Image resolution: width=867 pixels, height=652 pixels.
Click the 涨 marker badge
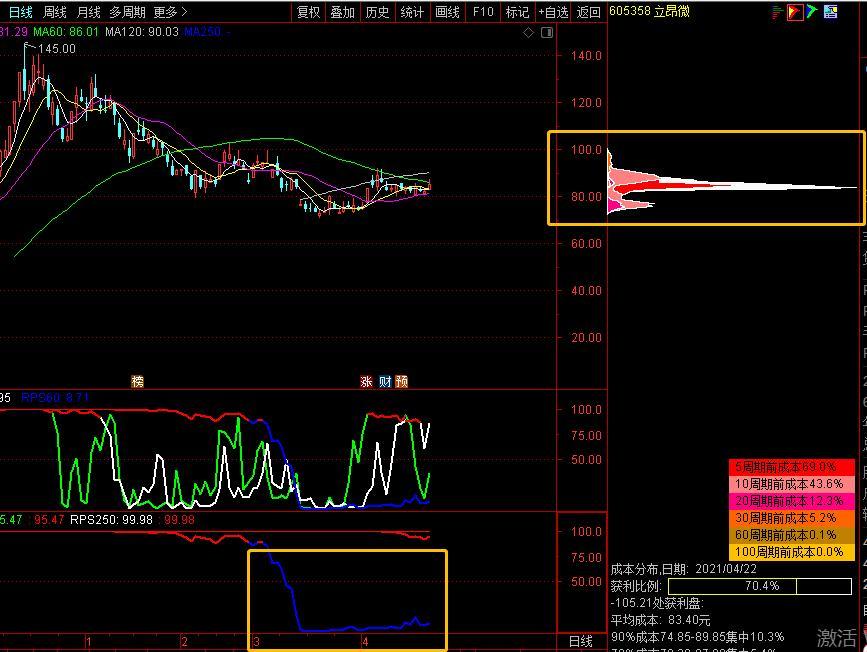tap(366, 381)
